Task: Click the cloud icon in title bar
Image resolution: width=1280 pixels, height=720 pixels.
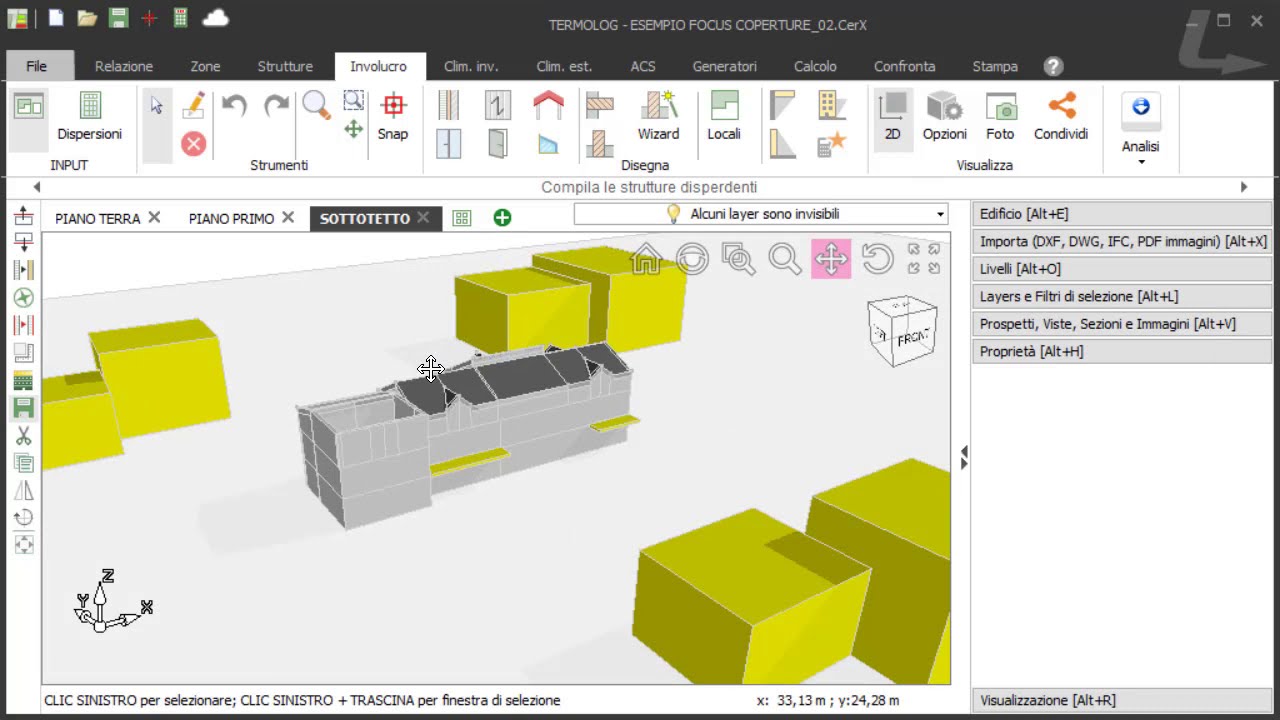Action: [x=215, y=18]
